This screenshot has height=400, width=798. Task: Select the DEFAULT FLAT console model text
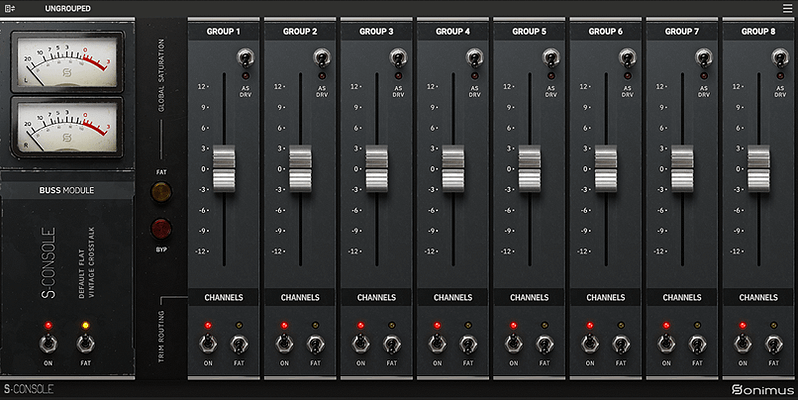tap(81, 273)
